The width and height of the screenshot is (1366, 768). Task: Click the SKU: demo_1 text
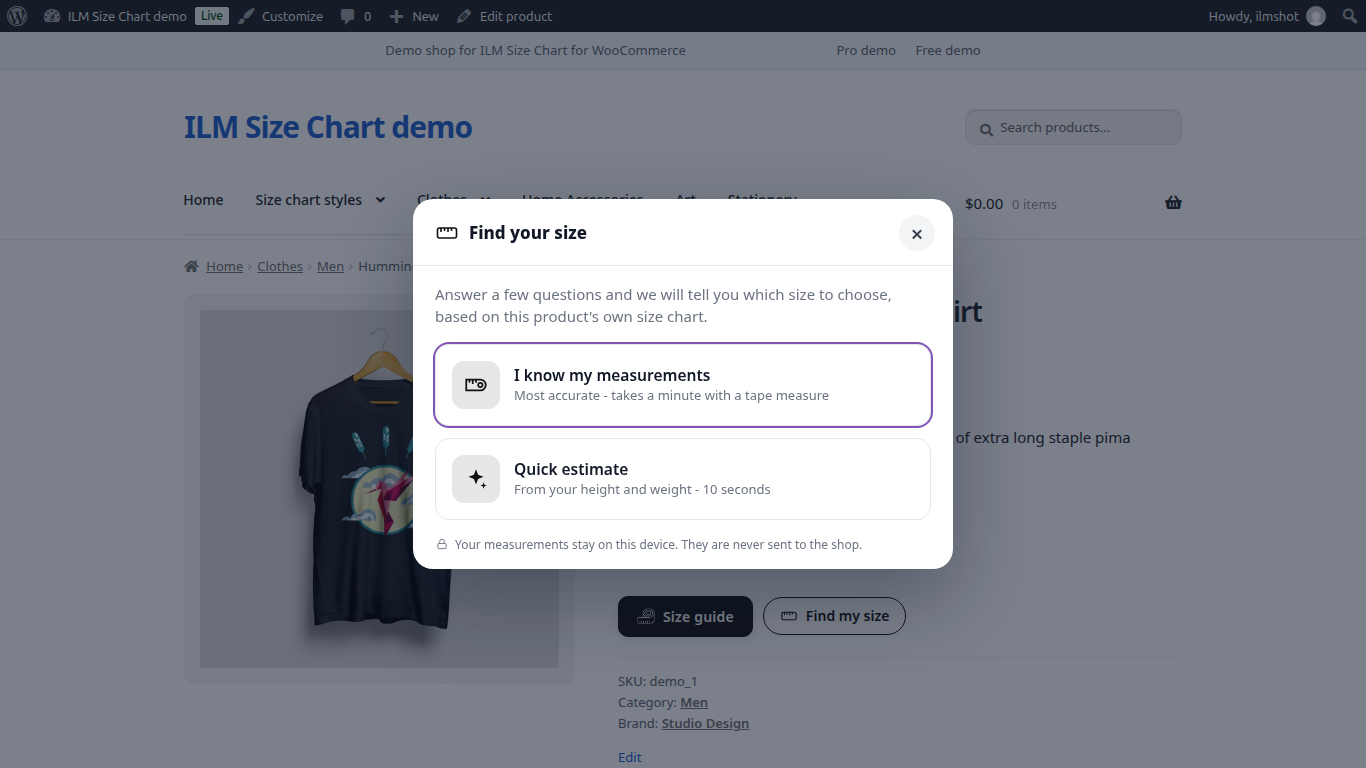[x=658, y=682]
